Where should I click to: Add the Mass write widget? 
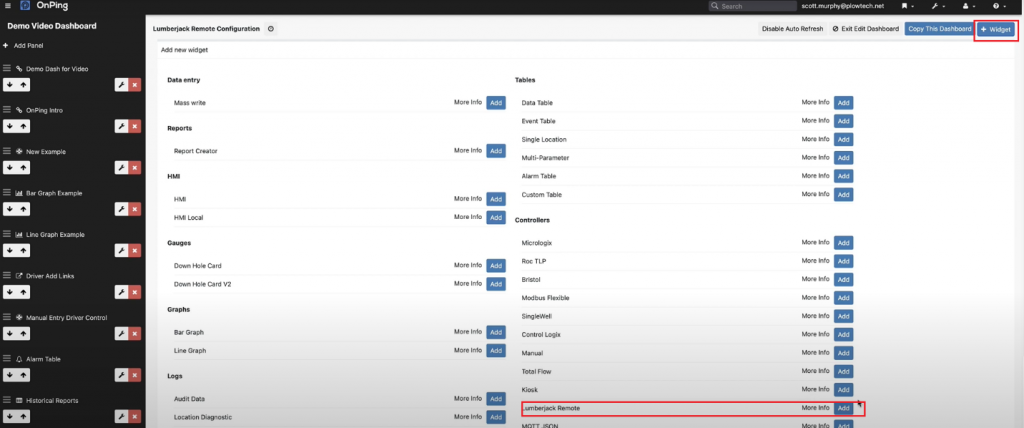(x=496, y=103)
